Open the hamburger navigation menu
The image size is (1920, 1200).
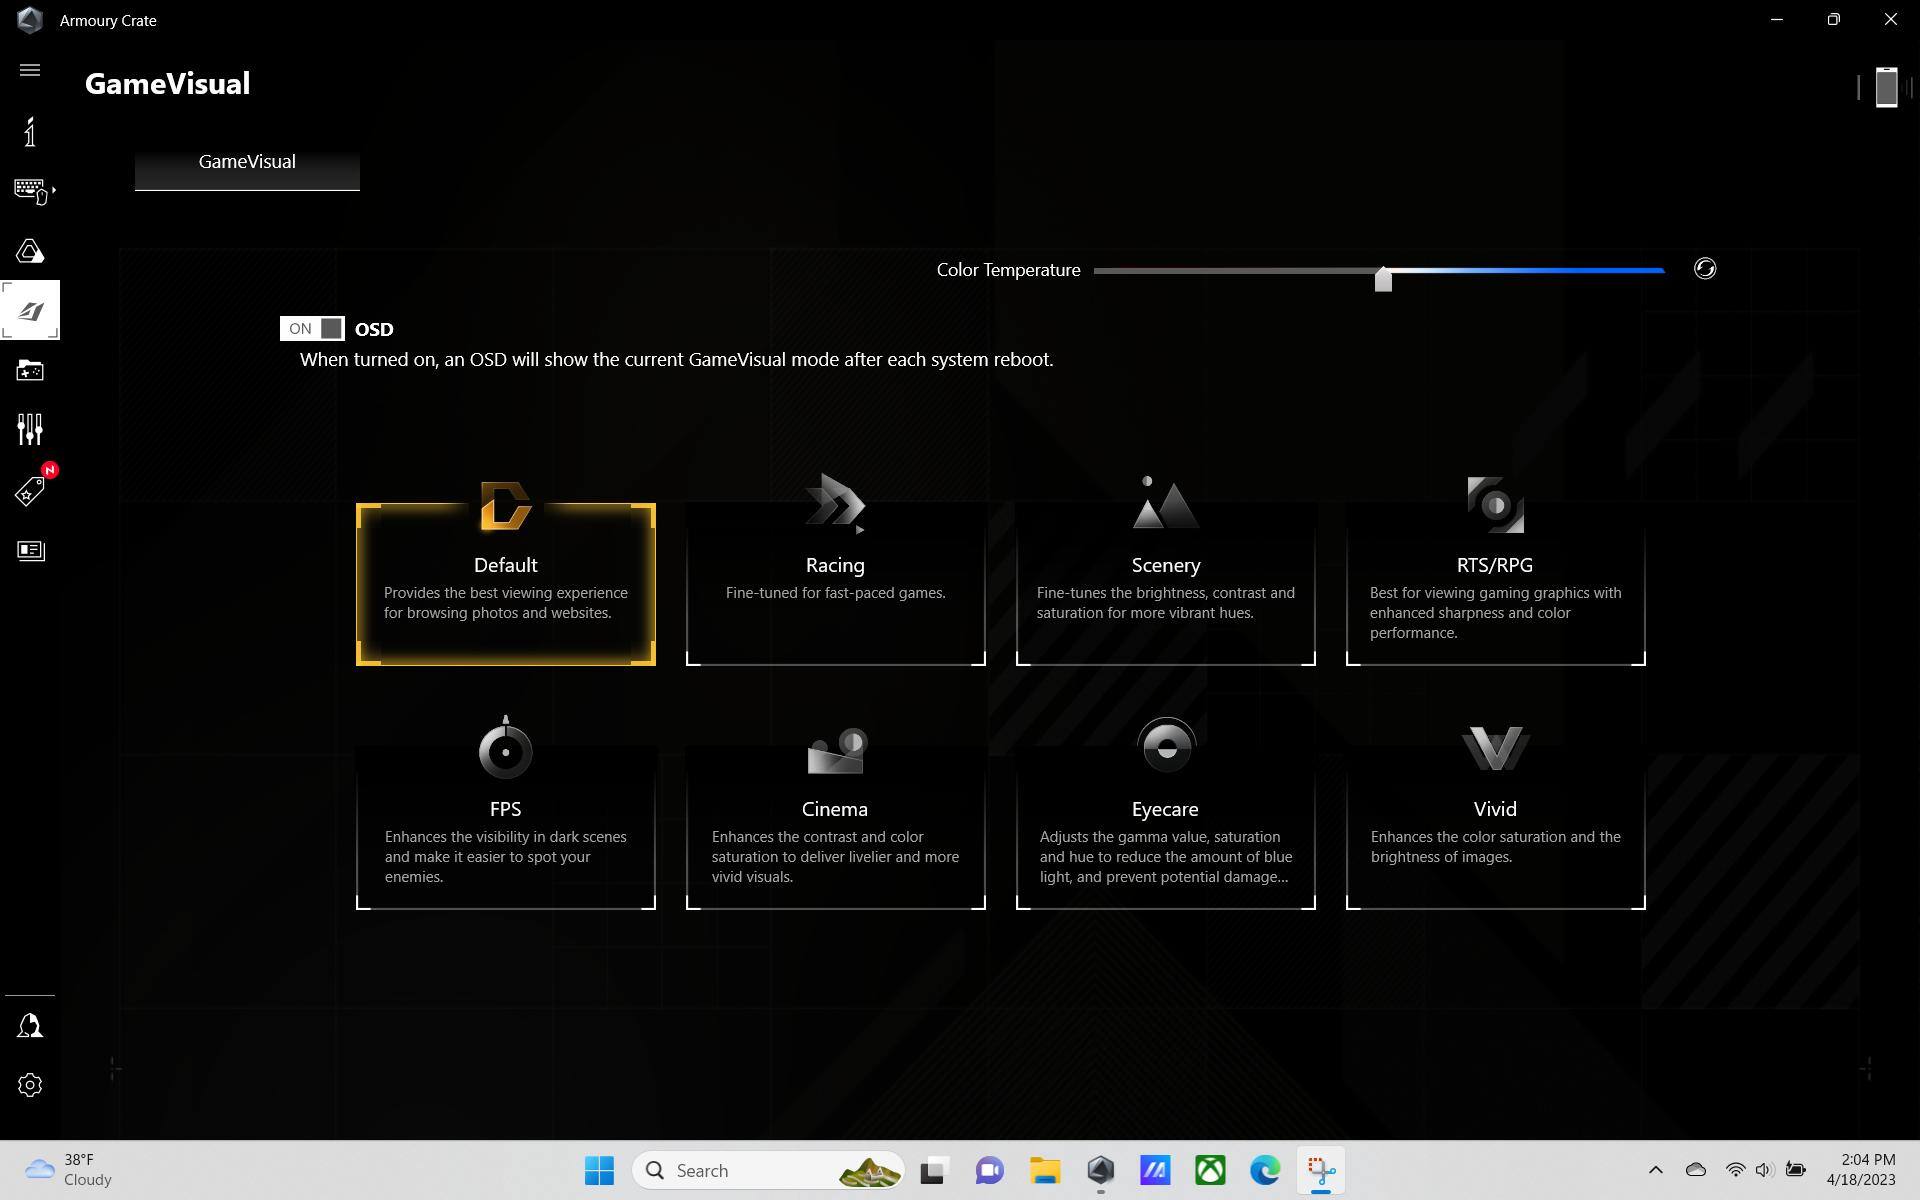pos(30,70)
